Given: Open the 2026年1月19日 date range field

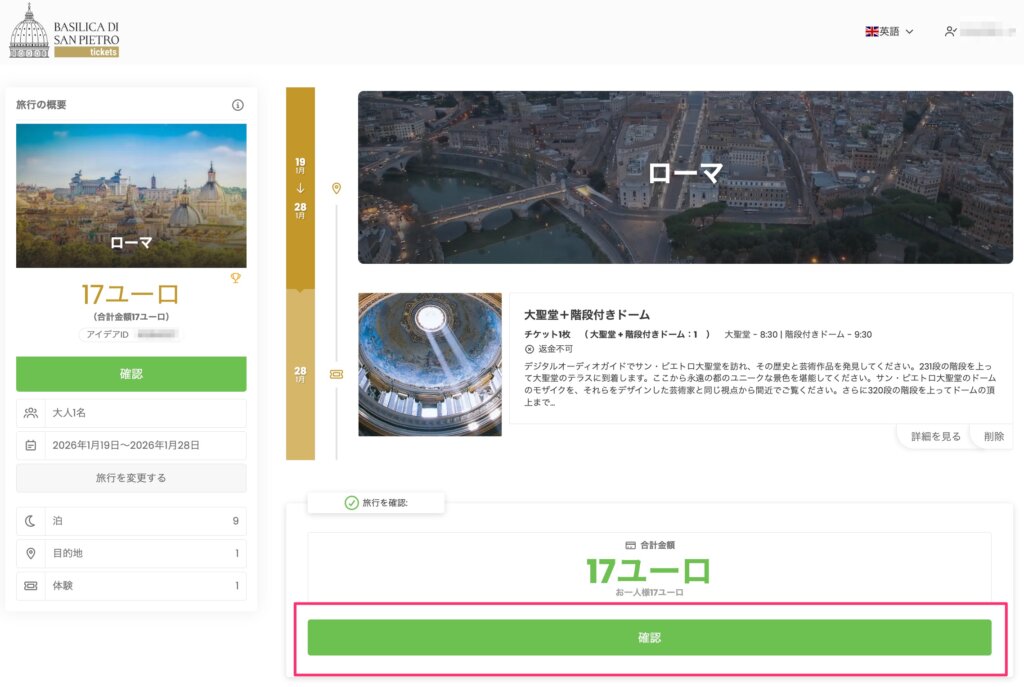Looking at the screenshot, I should pyautogui.click(x=131, y=445).
